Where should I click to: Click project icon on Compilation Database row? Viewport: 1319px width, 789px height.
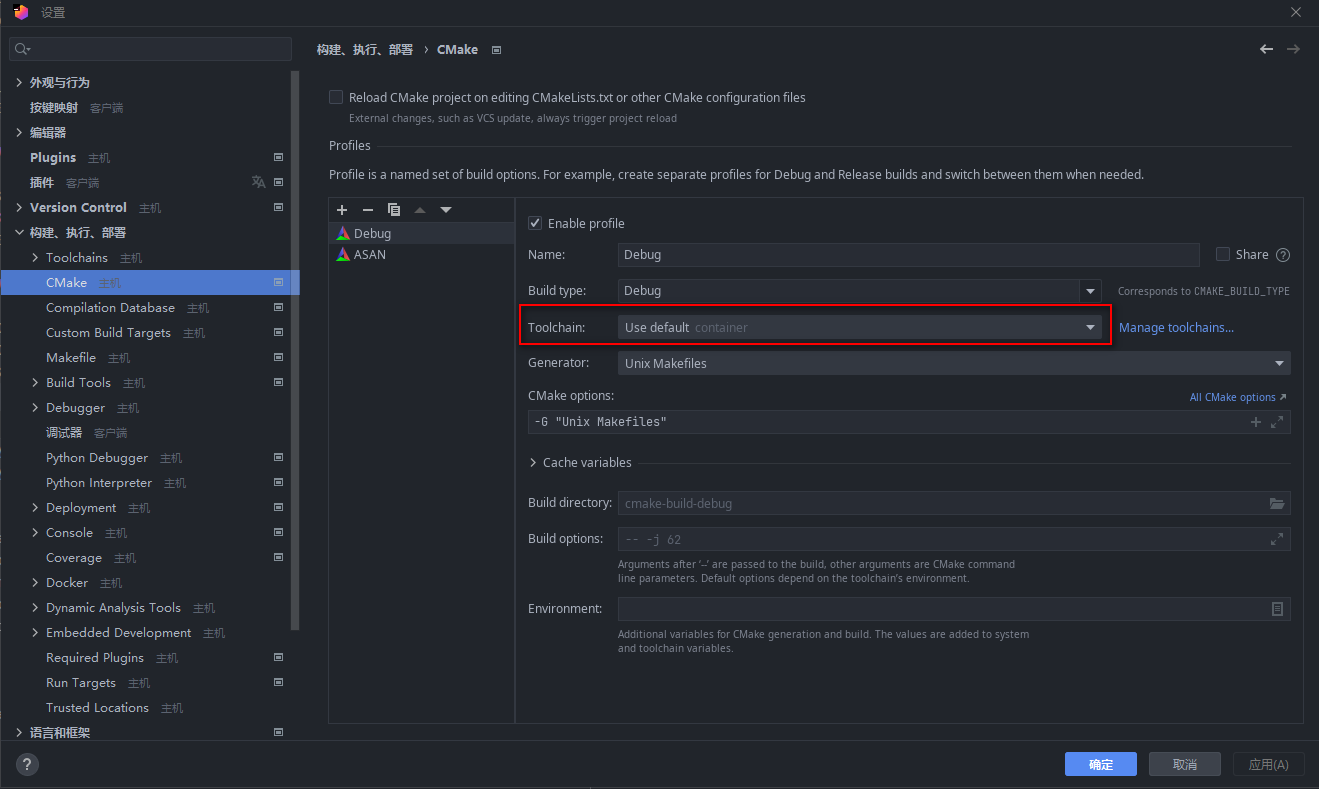(x=279, y=307)
